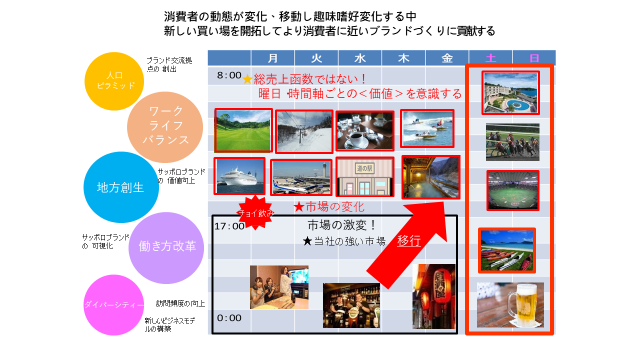Click the cruise ship photo
Image resolution: width=640 pixels, height=360 pixels.
coord(240,176)
